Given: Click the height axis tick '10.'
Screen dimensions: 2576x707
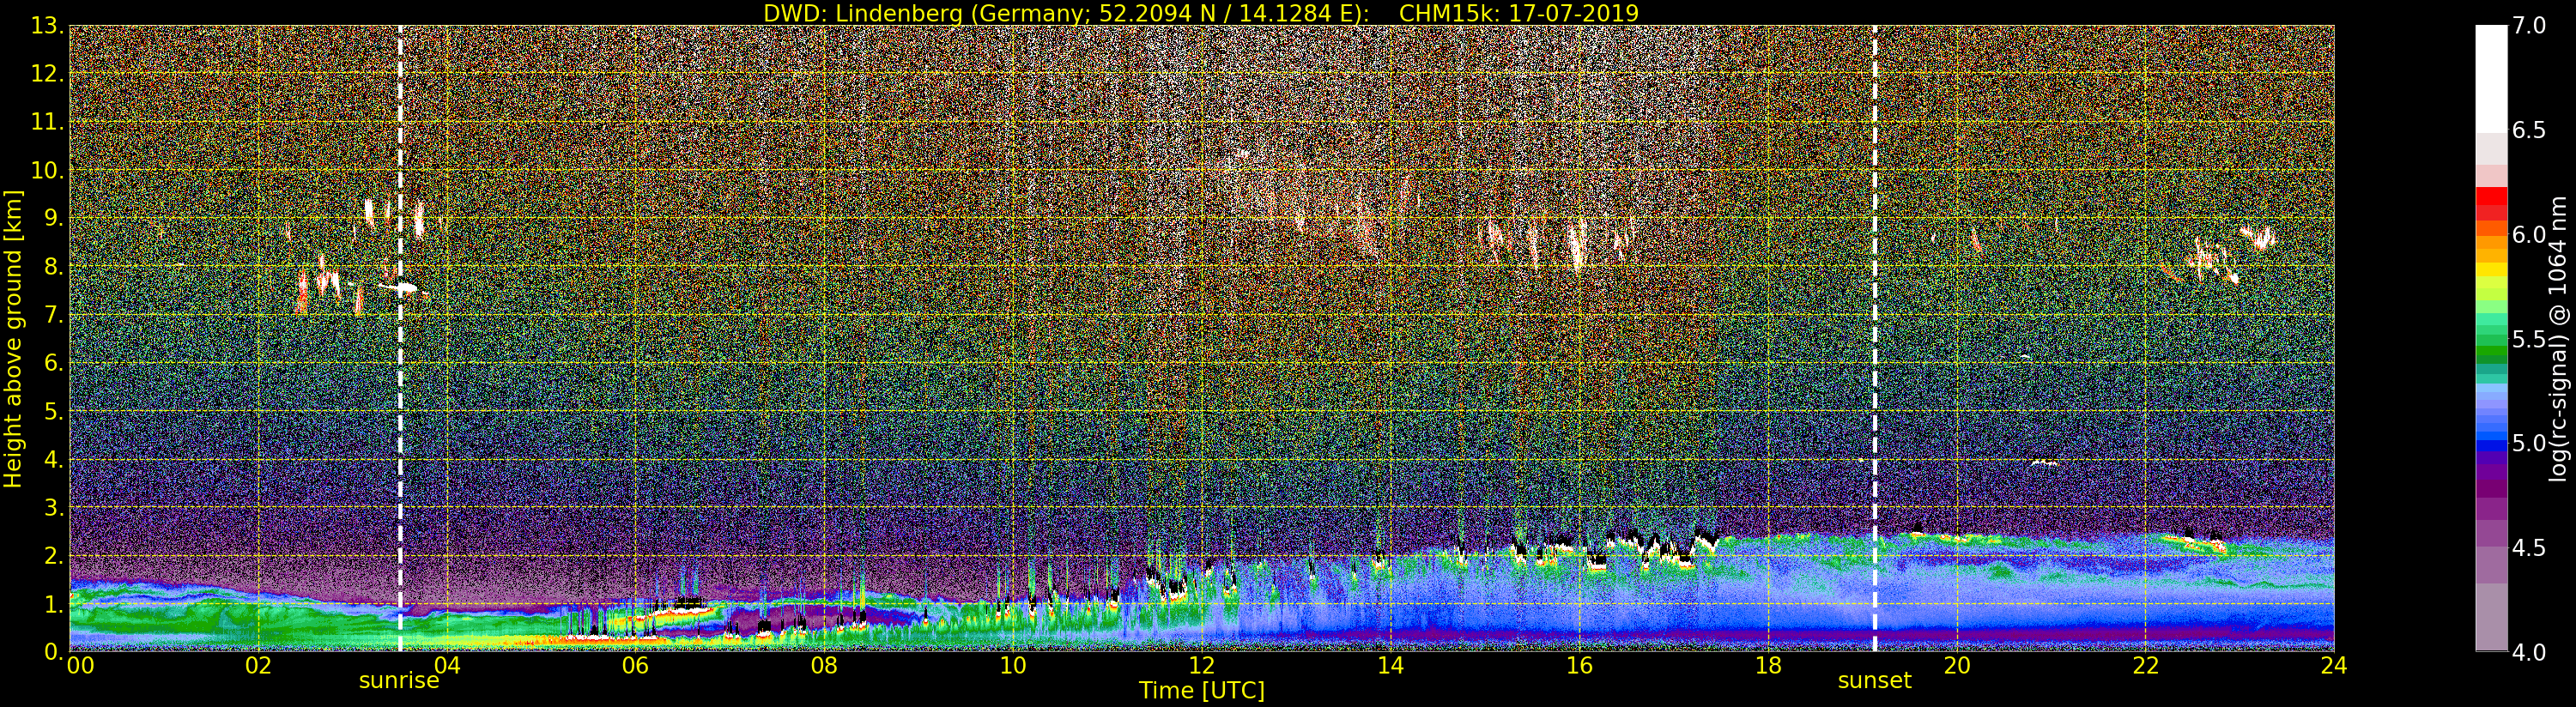Looking at the screenshot, I should tap(47, 170).
